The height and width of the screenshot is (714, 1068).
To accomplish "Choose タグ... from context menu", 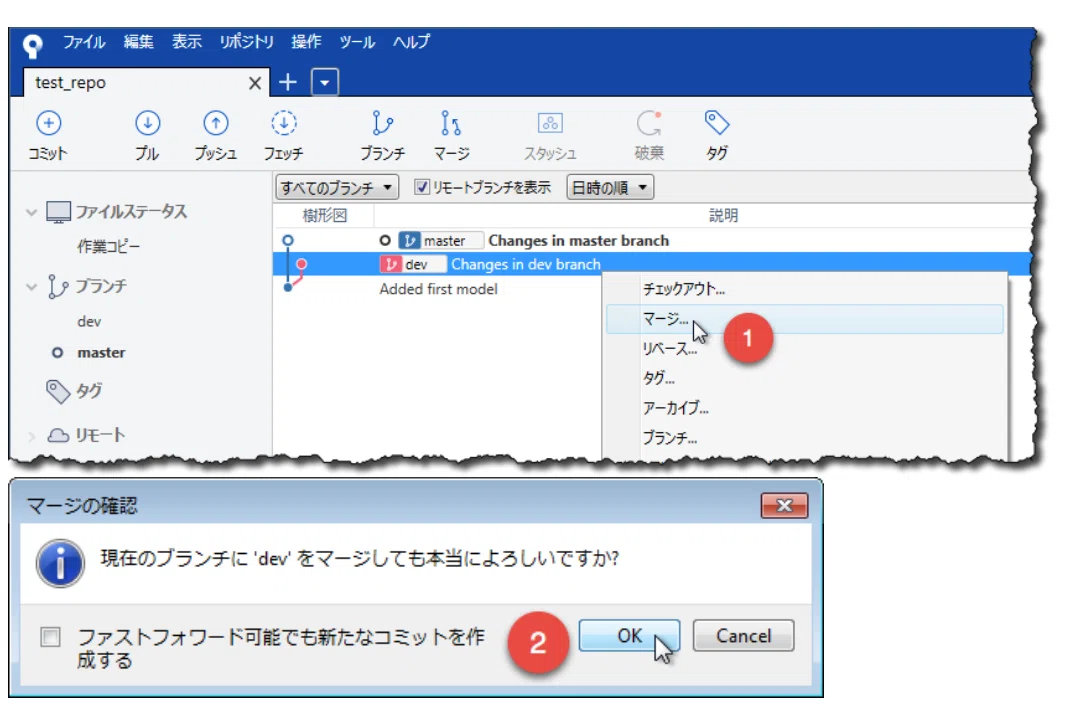I will 804,378.
